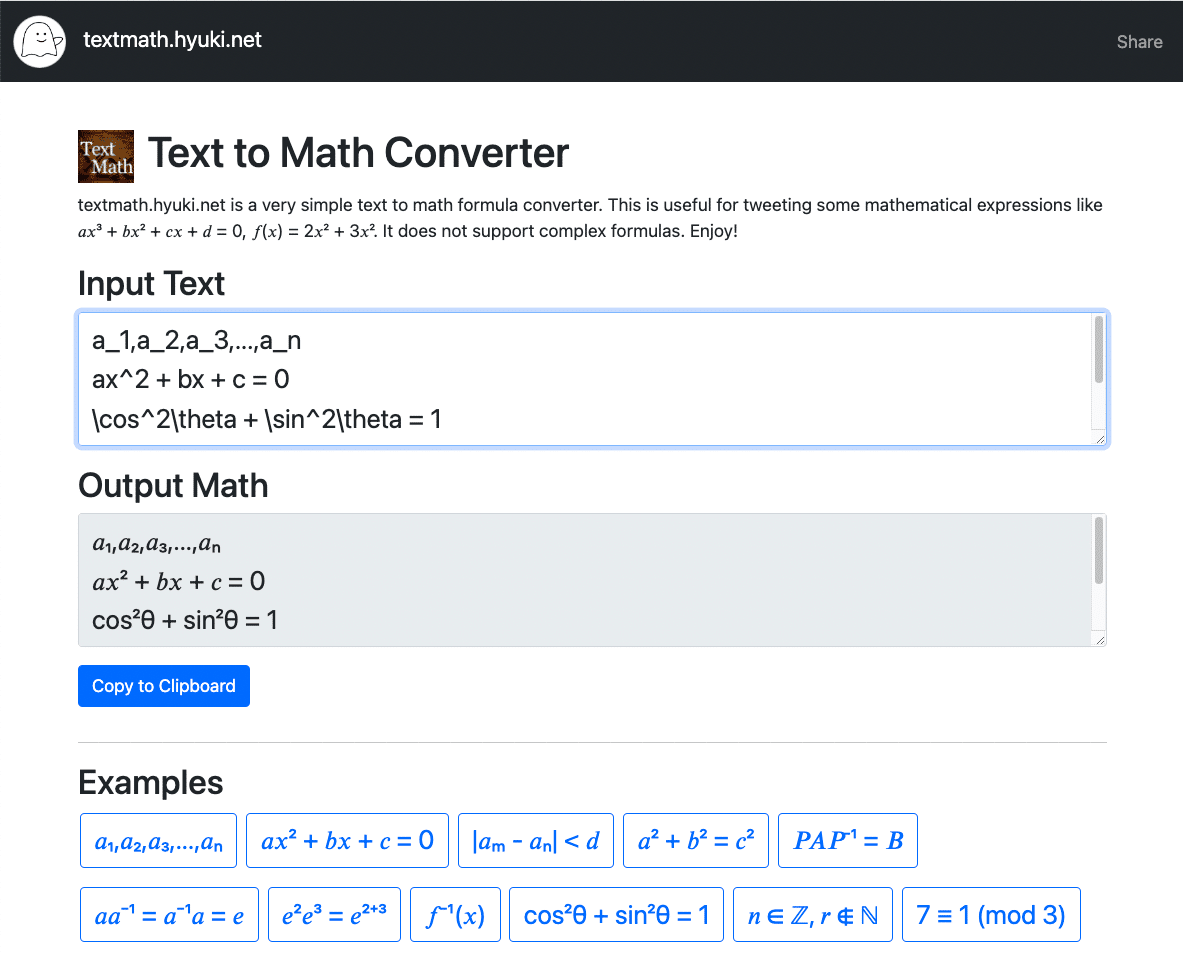This screenshot has width=1183, height=959.
Task: Insert the e²e³ = e²⁺³ example
Action: (334, 915)
